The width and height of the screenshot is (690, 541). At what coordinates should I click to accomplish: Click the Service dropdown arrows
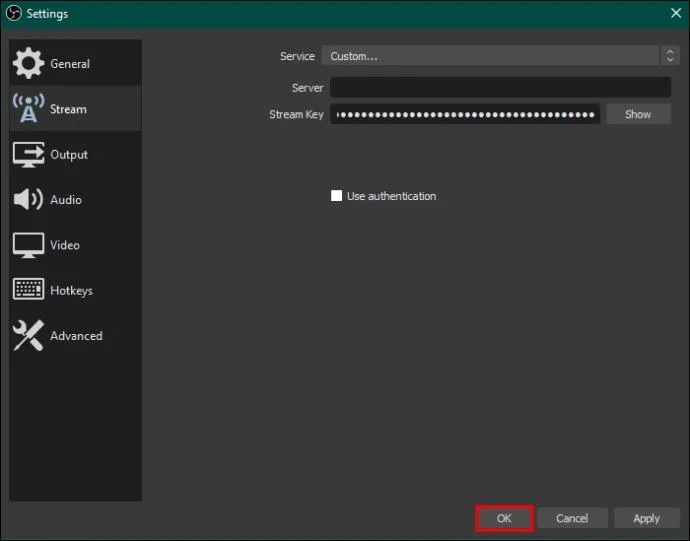coord(670,56)
